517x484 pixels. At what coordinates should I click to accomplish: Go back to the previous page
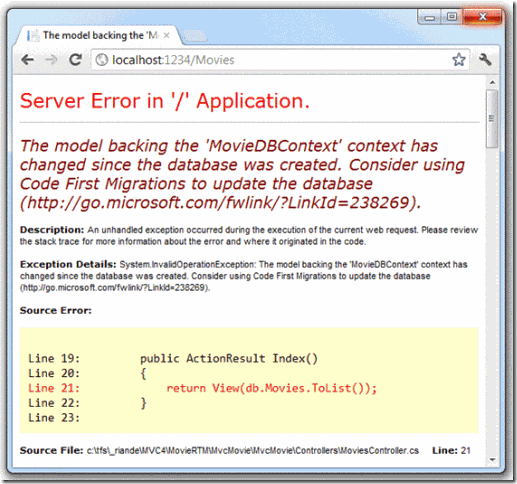[28, 60]
